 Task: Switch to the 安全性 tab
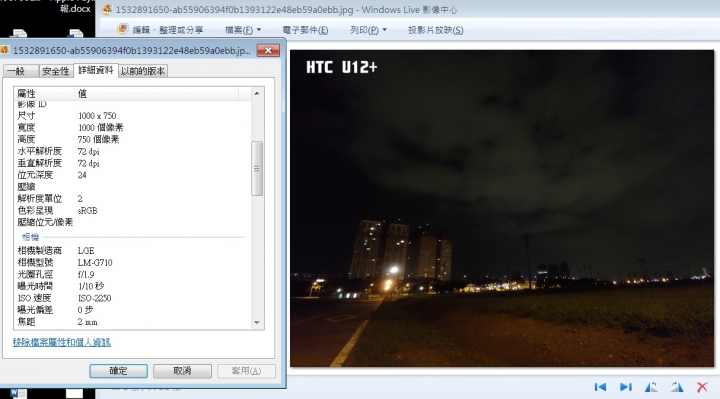[56, 71]
